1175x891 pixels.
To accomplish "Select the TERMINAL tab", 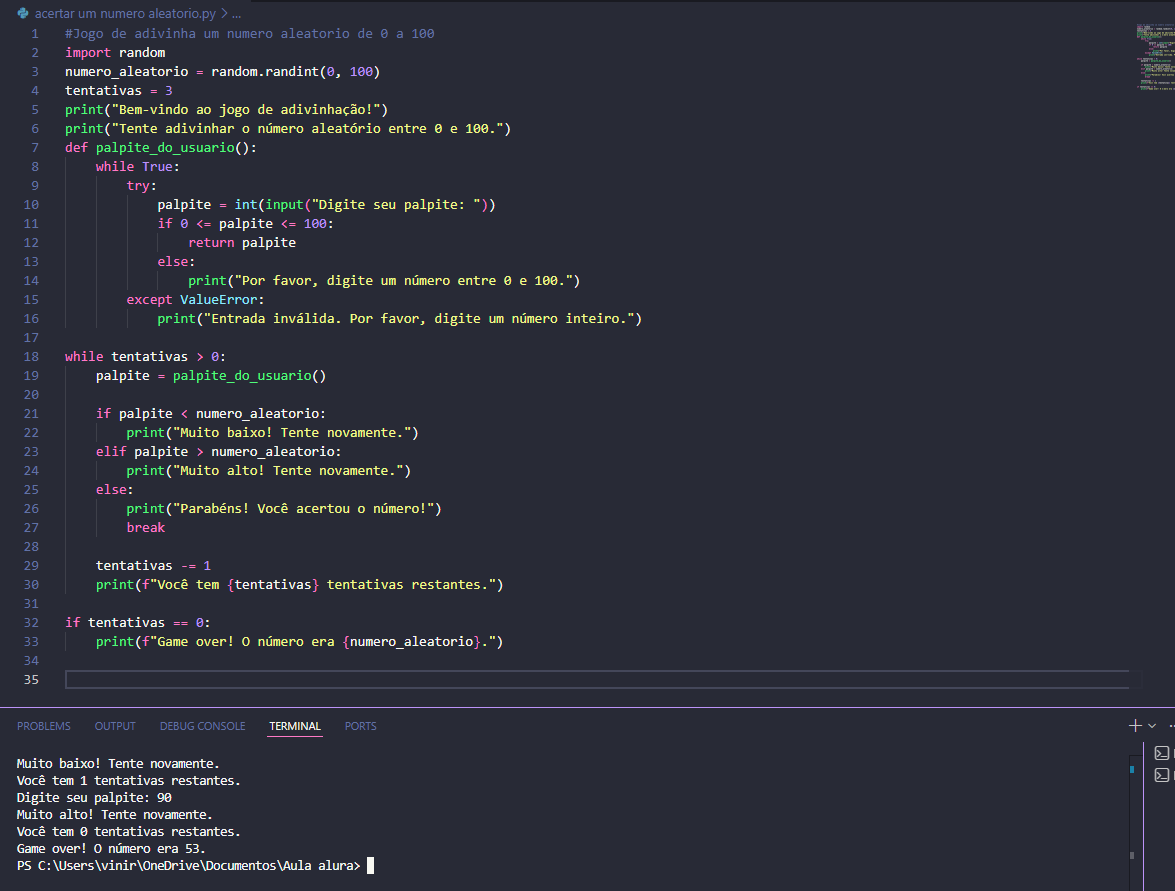I will (x=295, y=726).
